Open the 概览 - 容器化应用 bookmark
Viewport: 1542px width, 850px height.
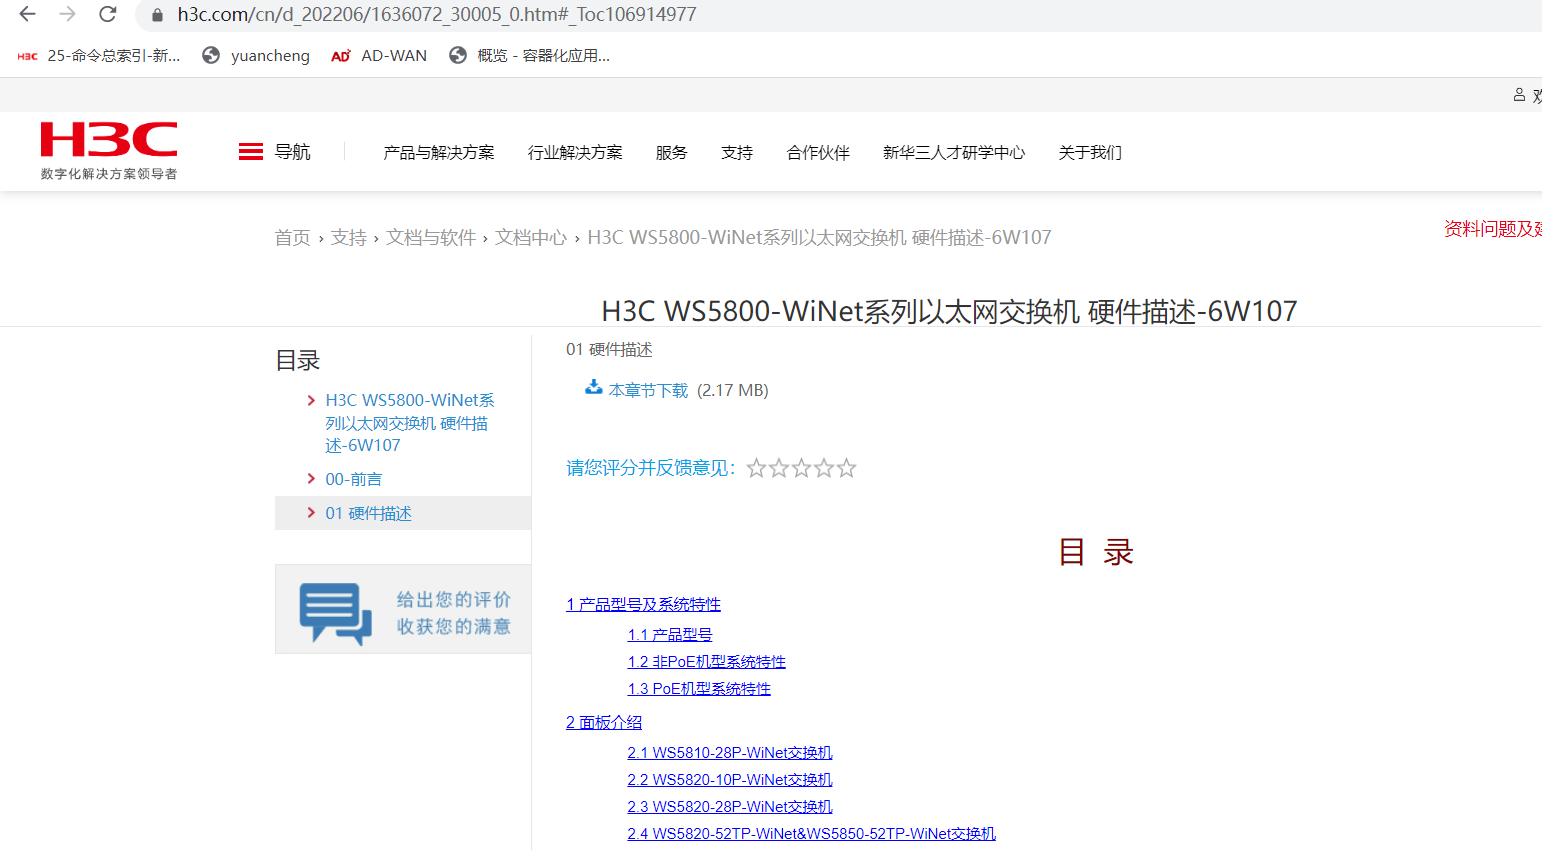(530, 56)
